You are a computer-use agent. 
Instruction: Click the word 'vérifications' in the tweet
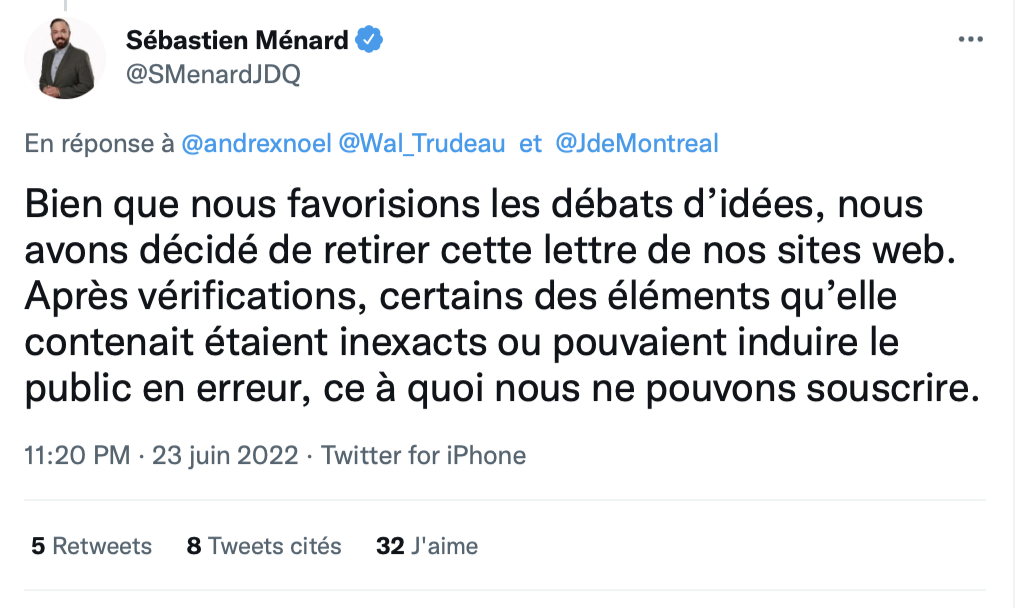pyautogui.click(x=247, y=296)
